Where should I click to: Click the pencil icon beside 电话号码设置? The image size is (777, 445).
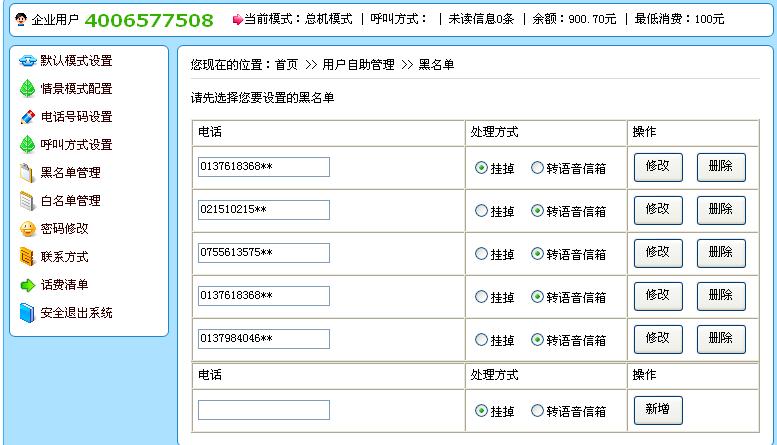pos(28,117)
